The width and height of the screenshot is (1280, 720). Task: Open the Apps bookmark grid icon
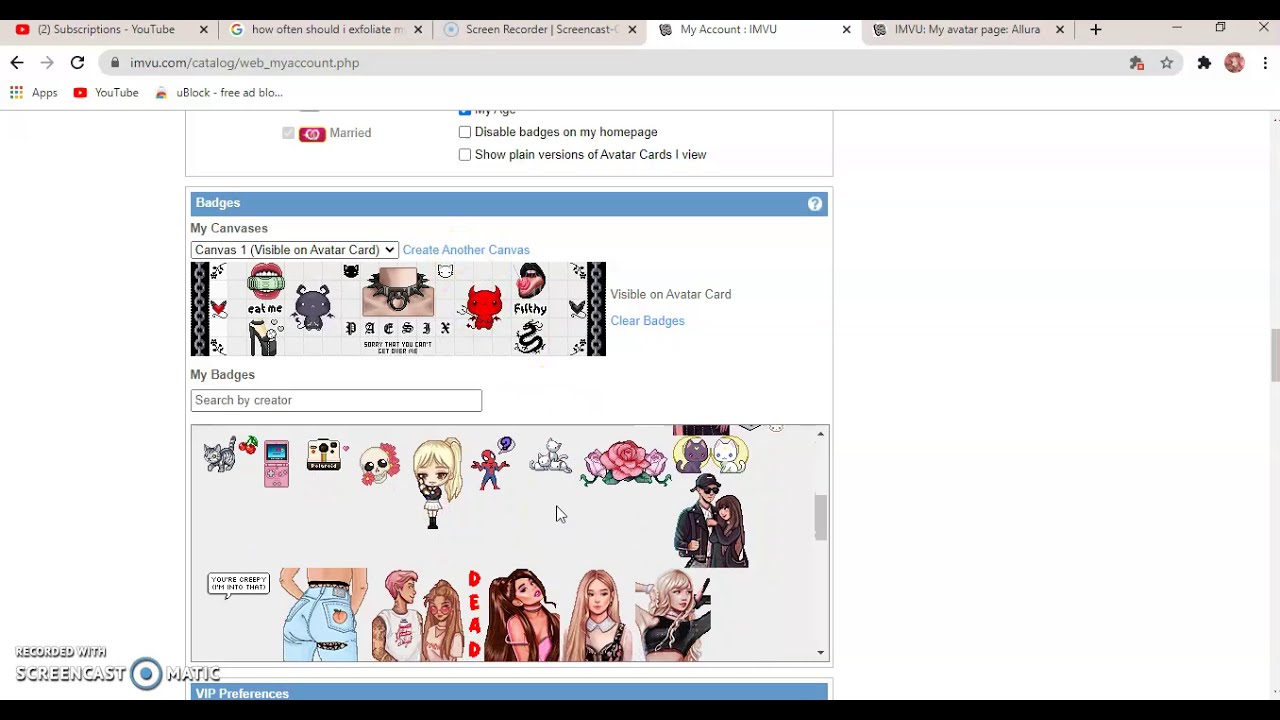tap(17, 92)
